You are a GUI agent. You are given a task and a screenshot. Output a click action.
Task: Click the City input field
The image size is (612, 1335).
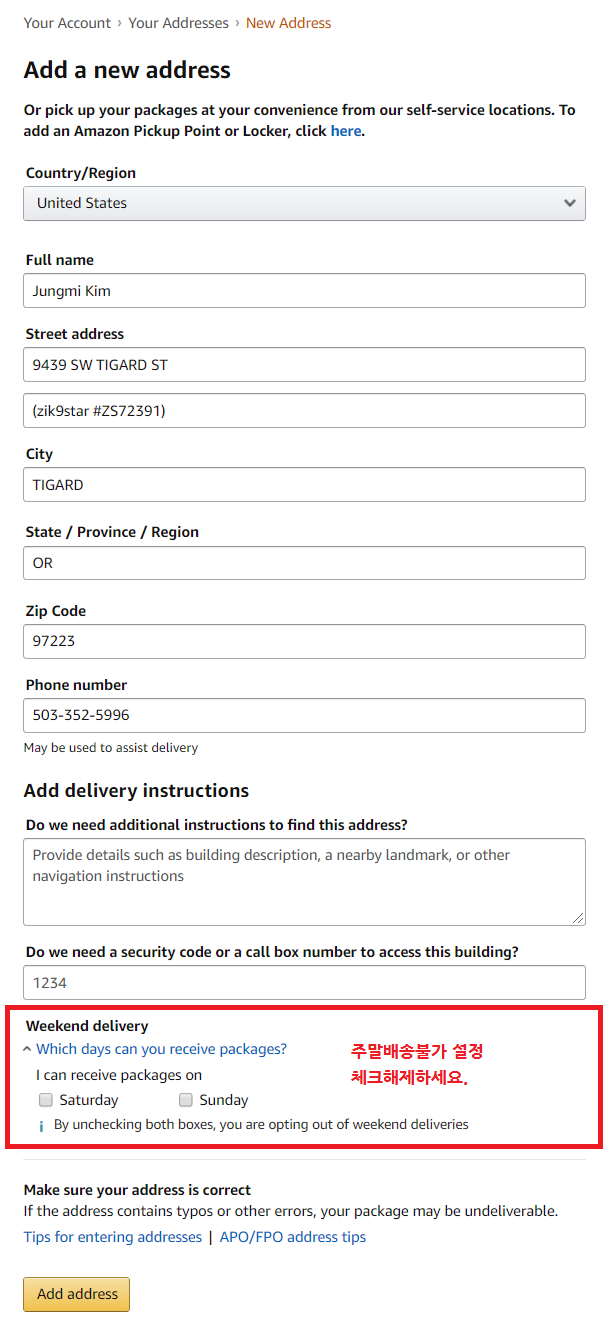click(x=304, y=485)
